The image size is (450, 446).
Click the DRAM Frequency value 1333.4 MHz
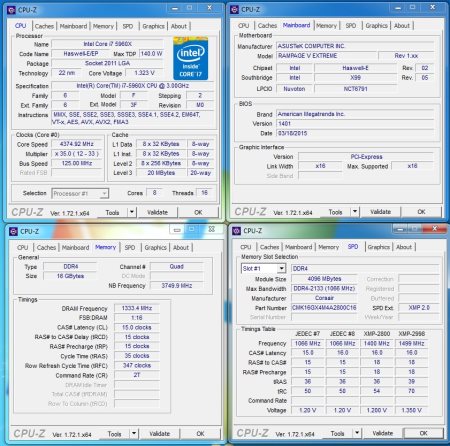tap(137, 308)
